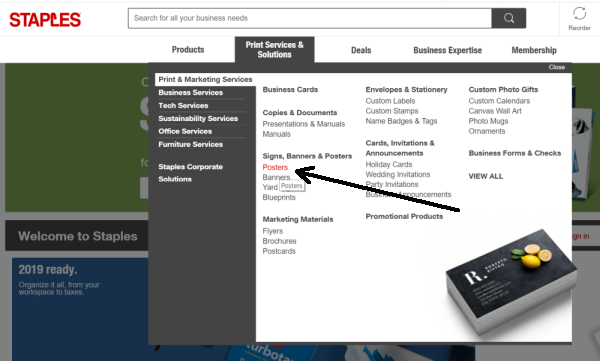Open Custom Calendars under Custom Photo Gifts
The width and height of the screenshot is (600, 361).
[499, 101]
